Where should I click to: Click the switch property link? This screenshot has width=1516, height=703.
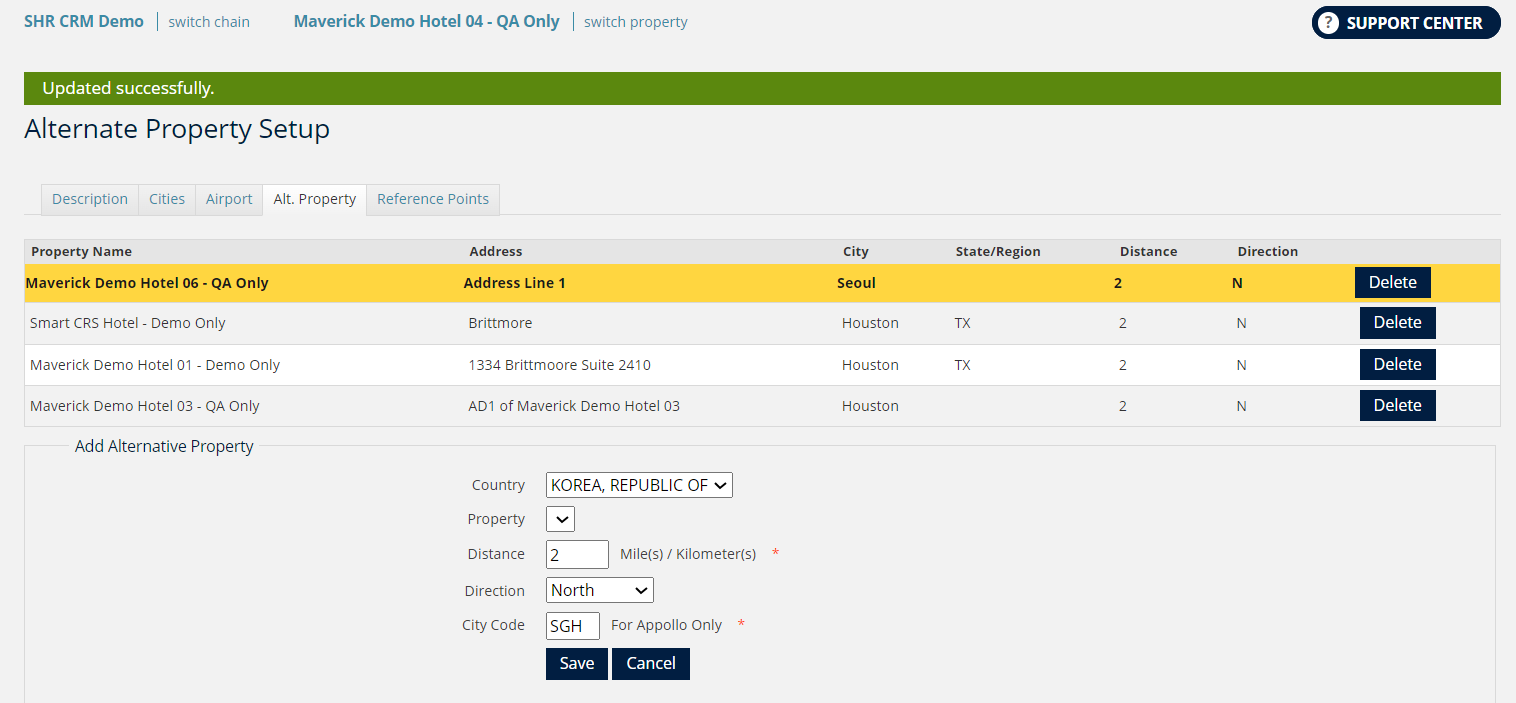click(636, 22)
